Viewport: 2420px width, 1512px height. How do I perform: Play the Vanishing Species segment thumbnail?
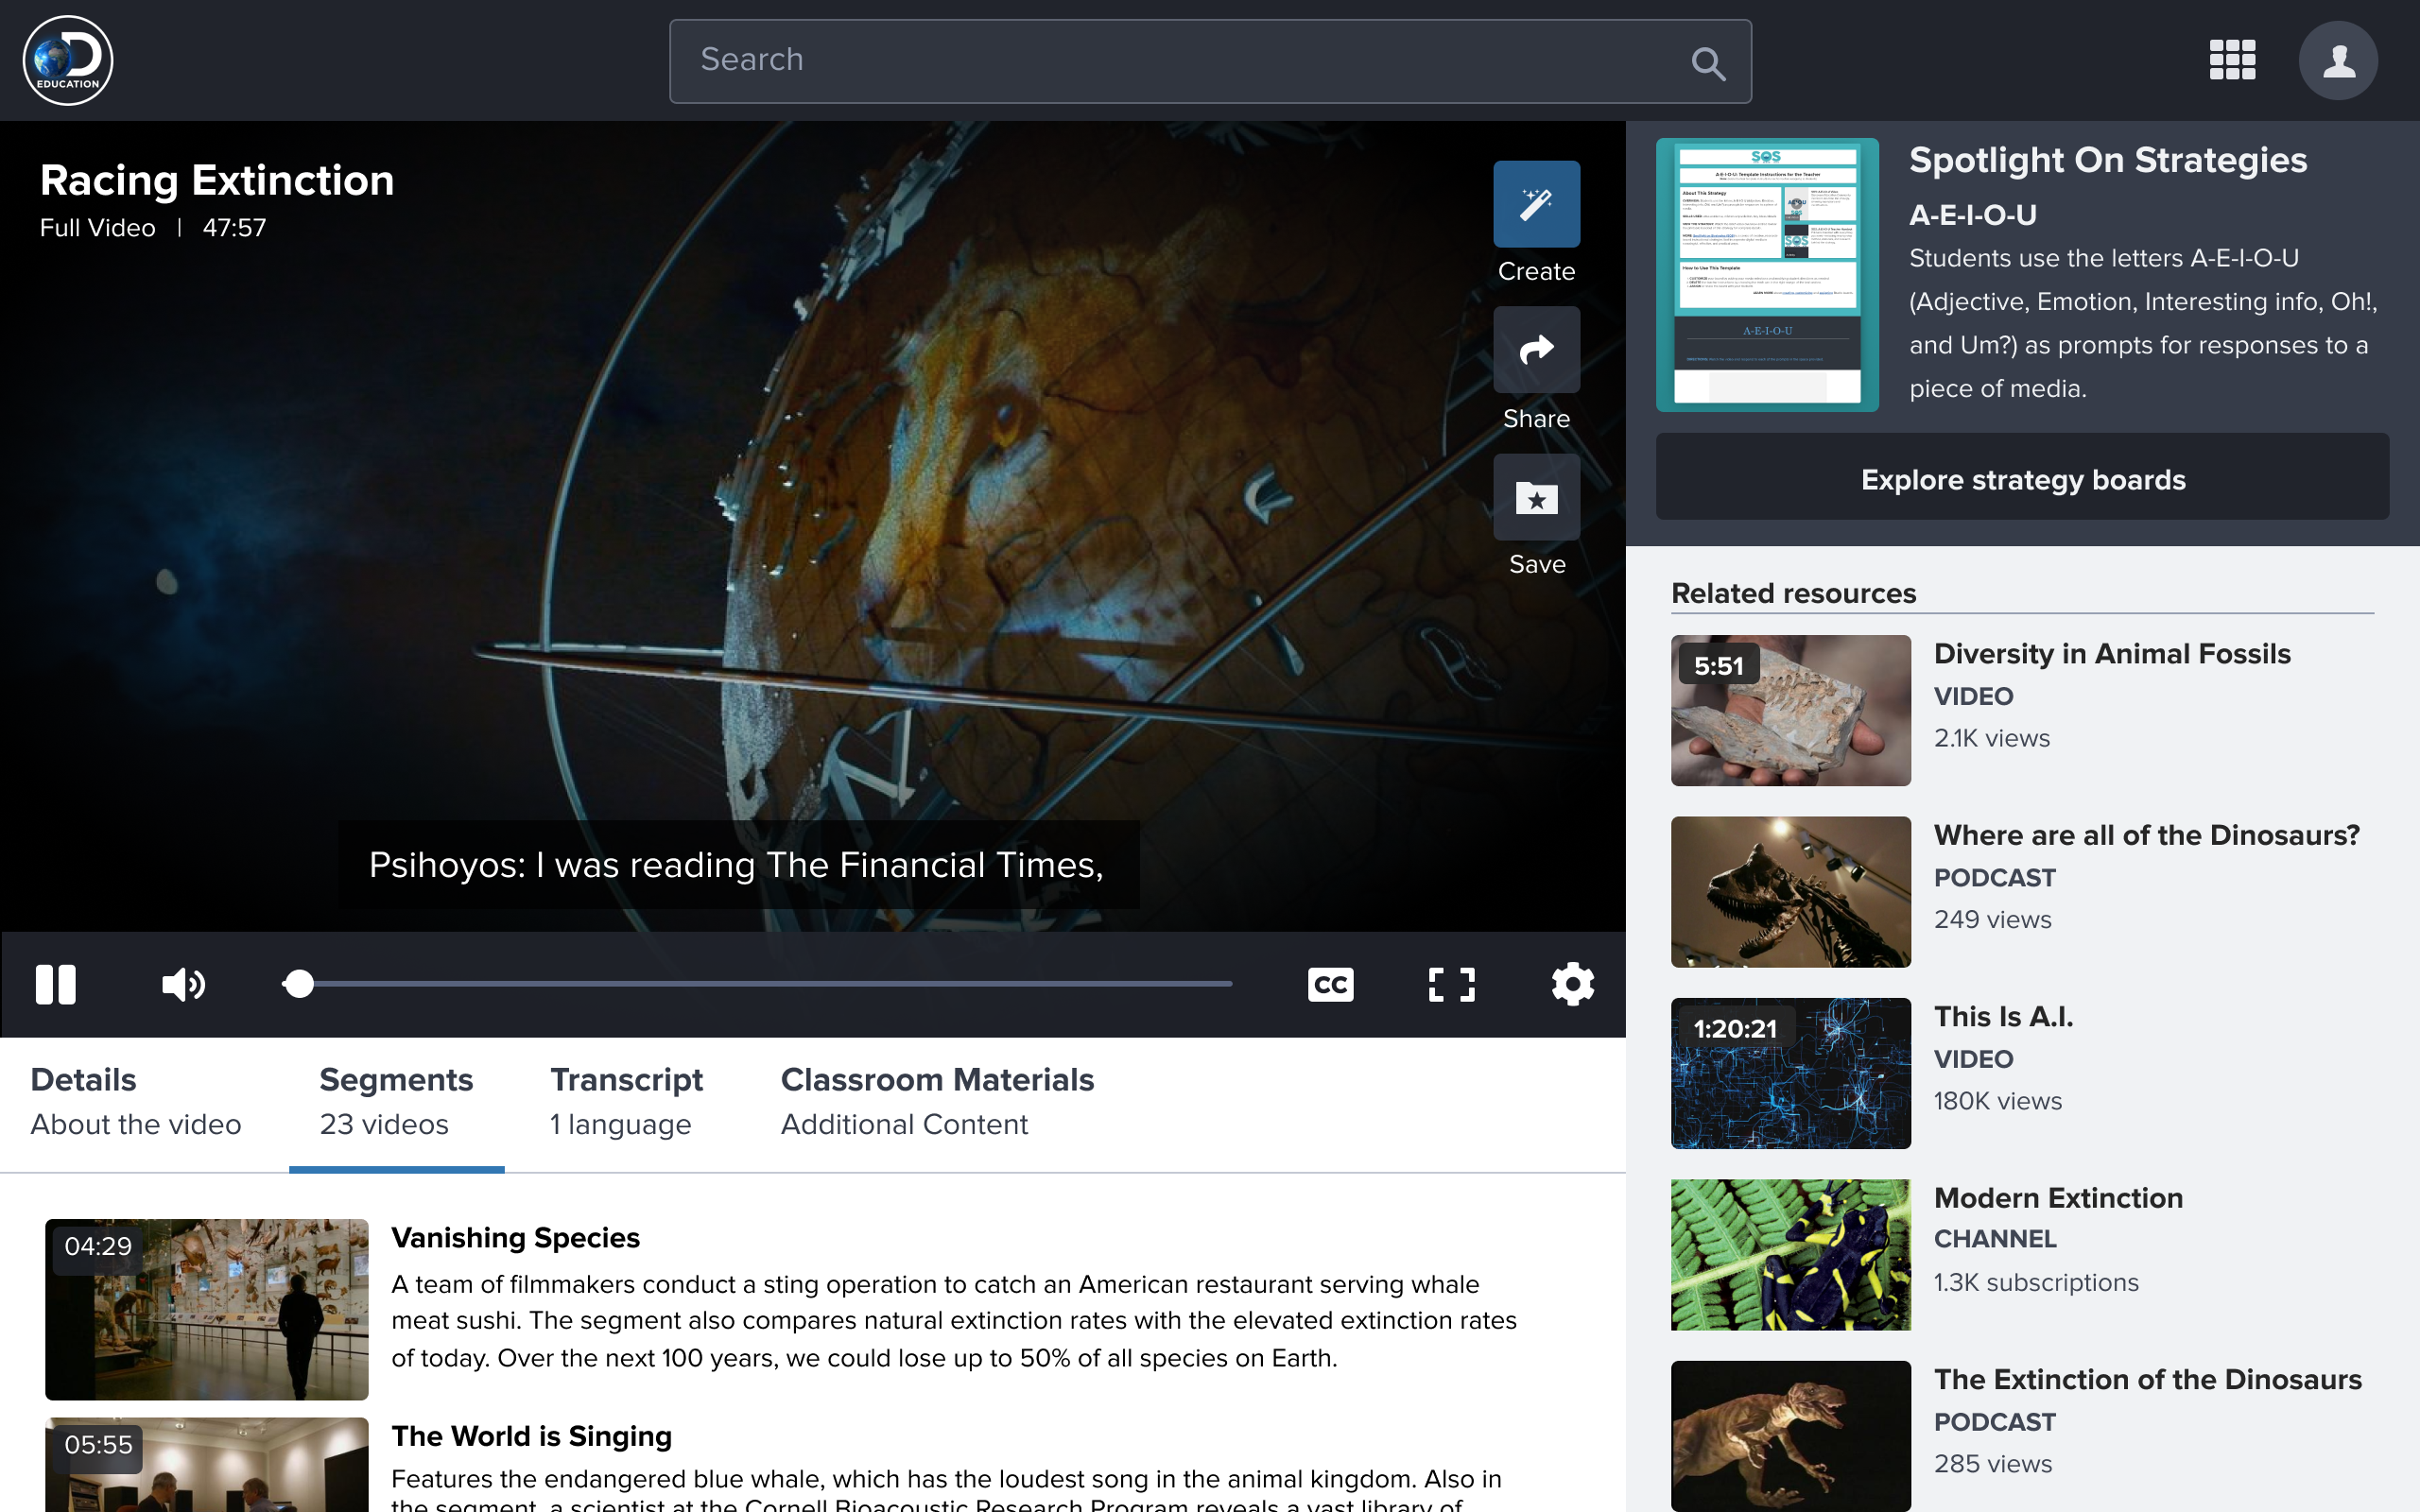coord(206,1308)
